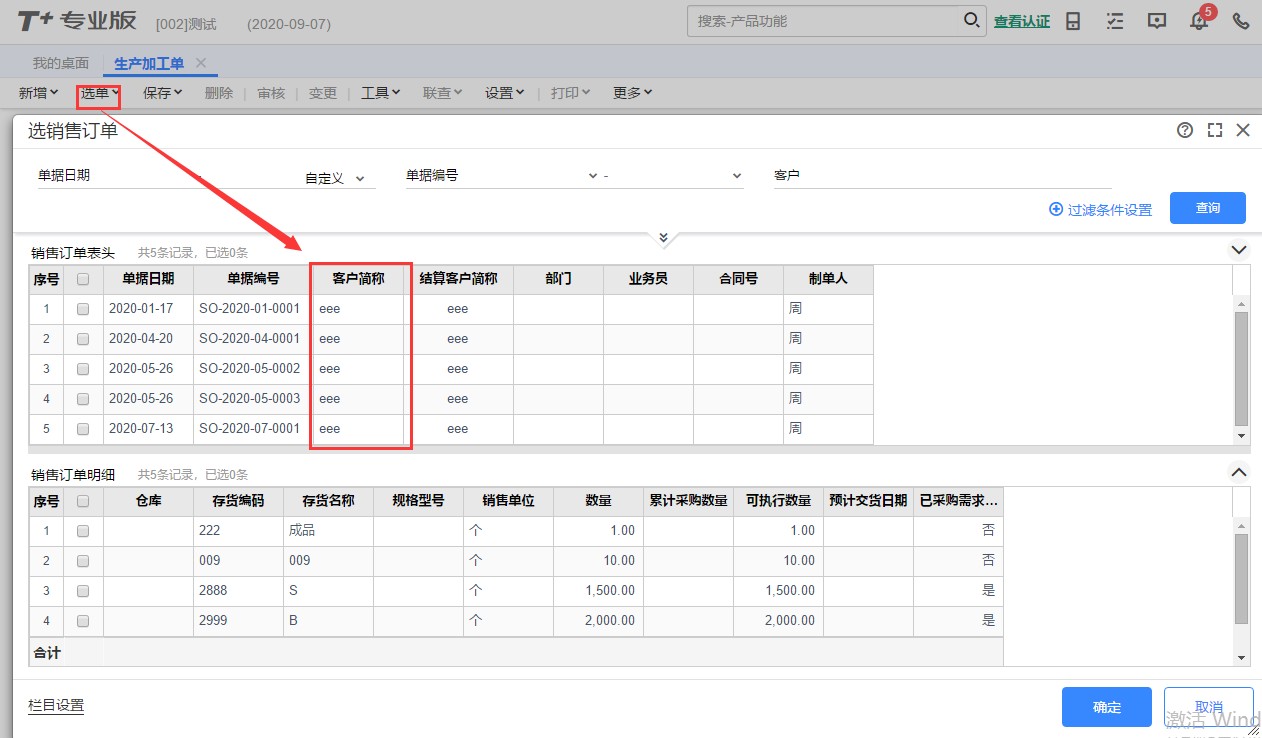
Task: Select all rows in 销售订单明细 header checkbox
Action: 83,501
